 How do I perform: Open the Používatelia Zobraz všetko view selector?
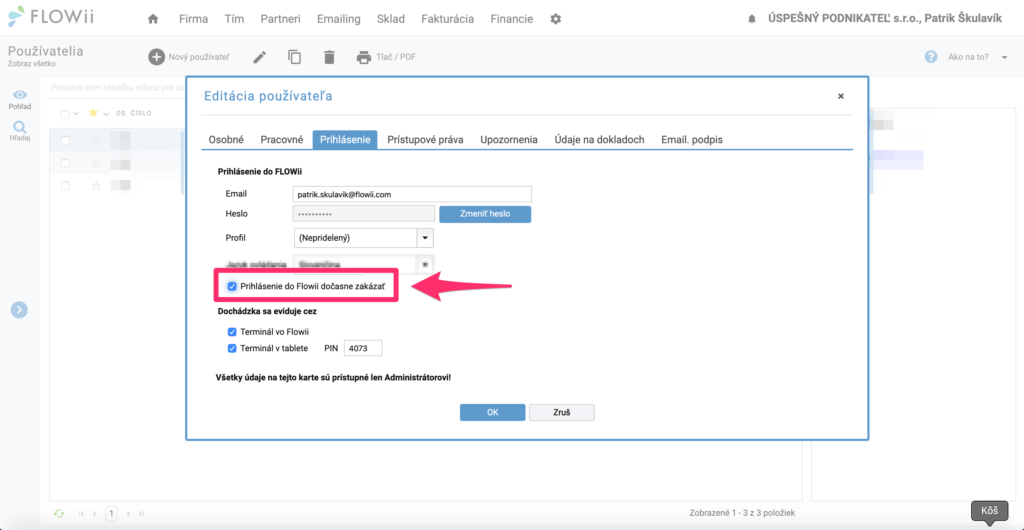click(x=46, y=56)
